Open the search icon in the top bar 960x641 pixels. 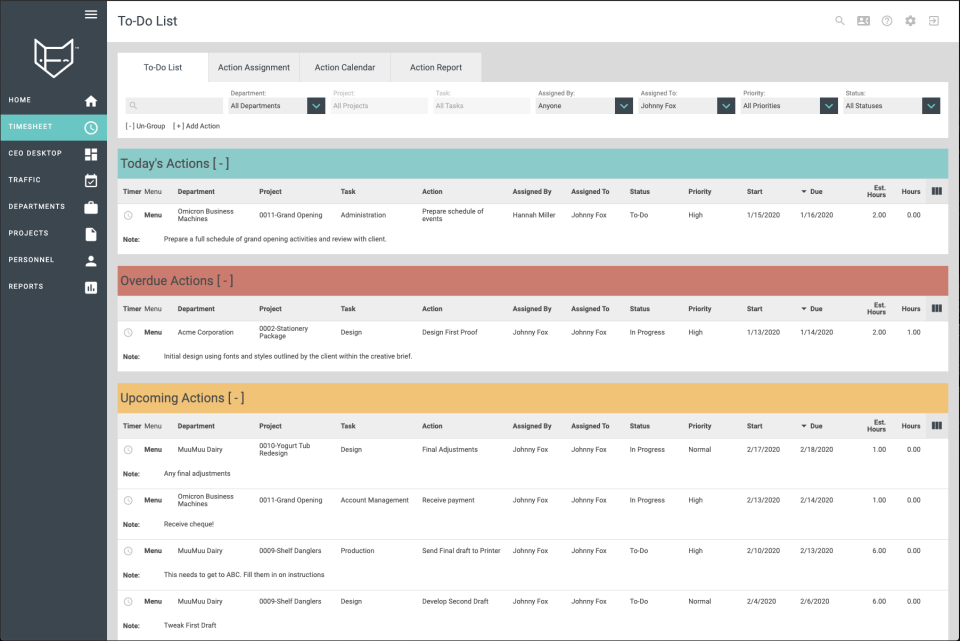click(840, 20)
